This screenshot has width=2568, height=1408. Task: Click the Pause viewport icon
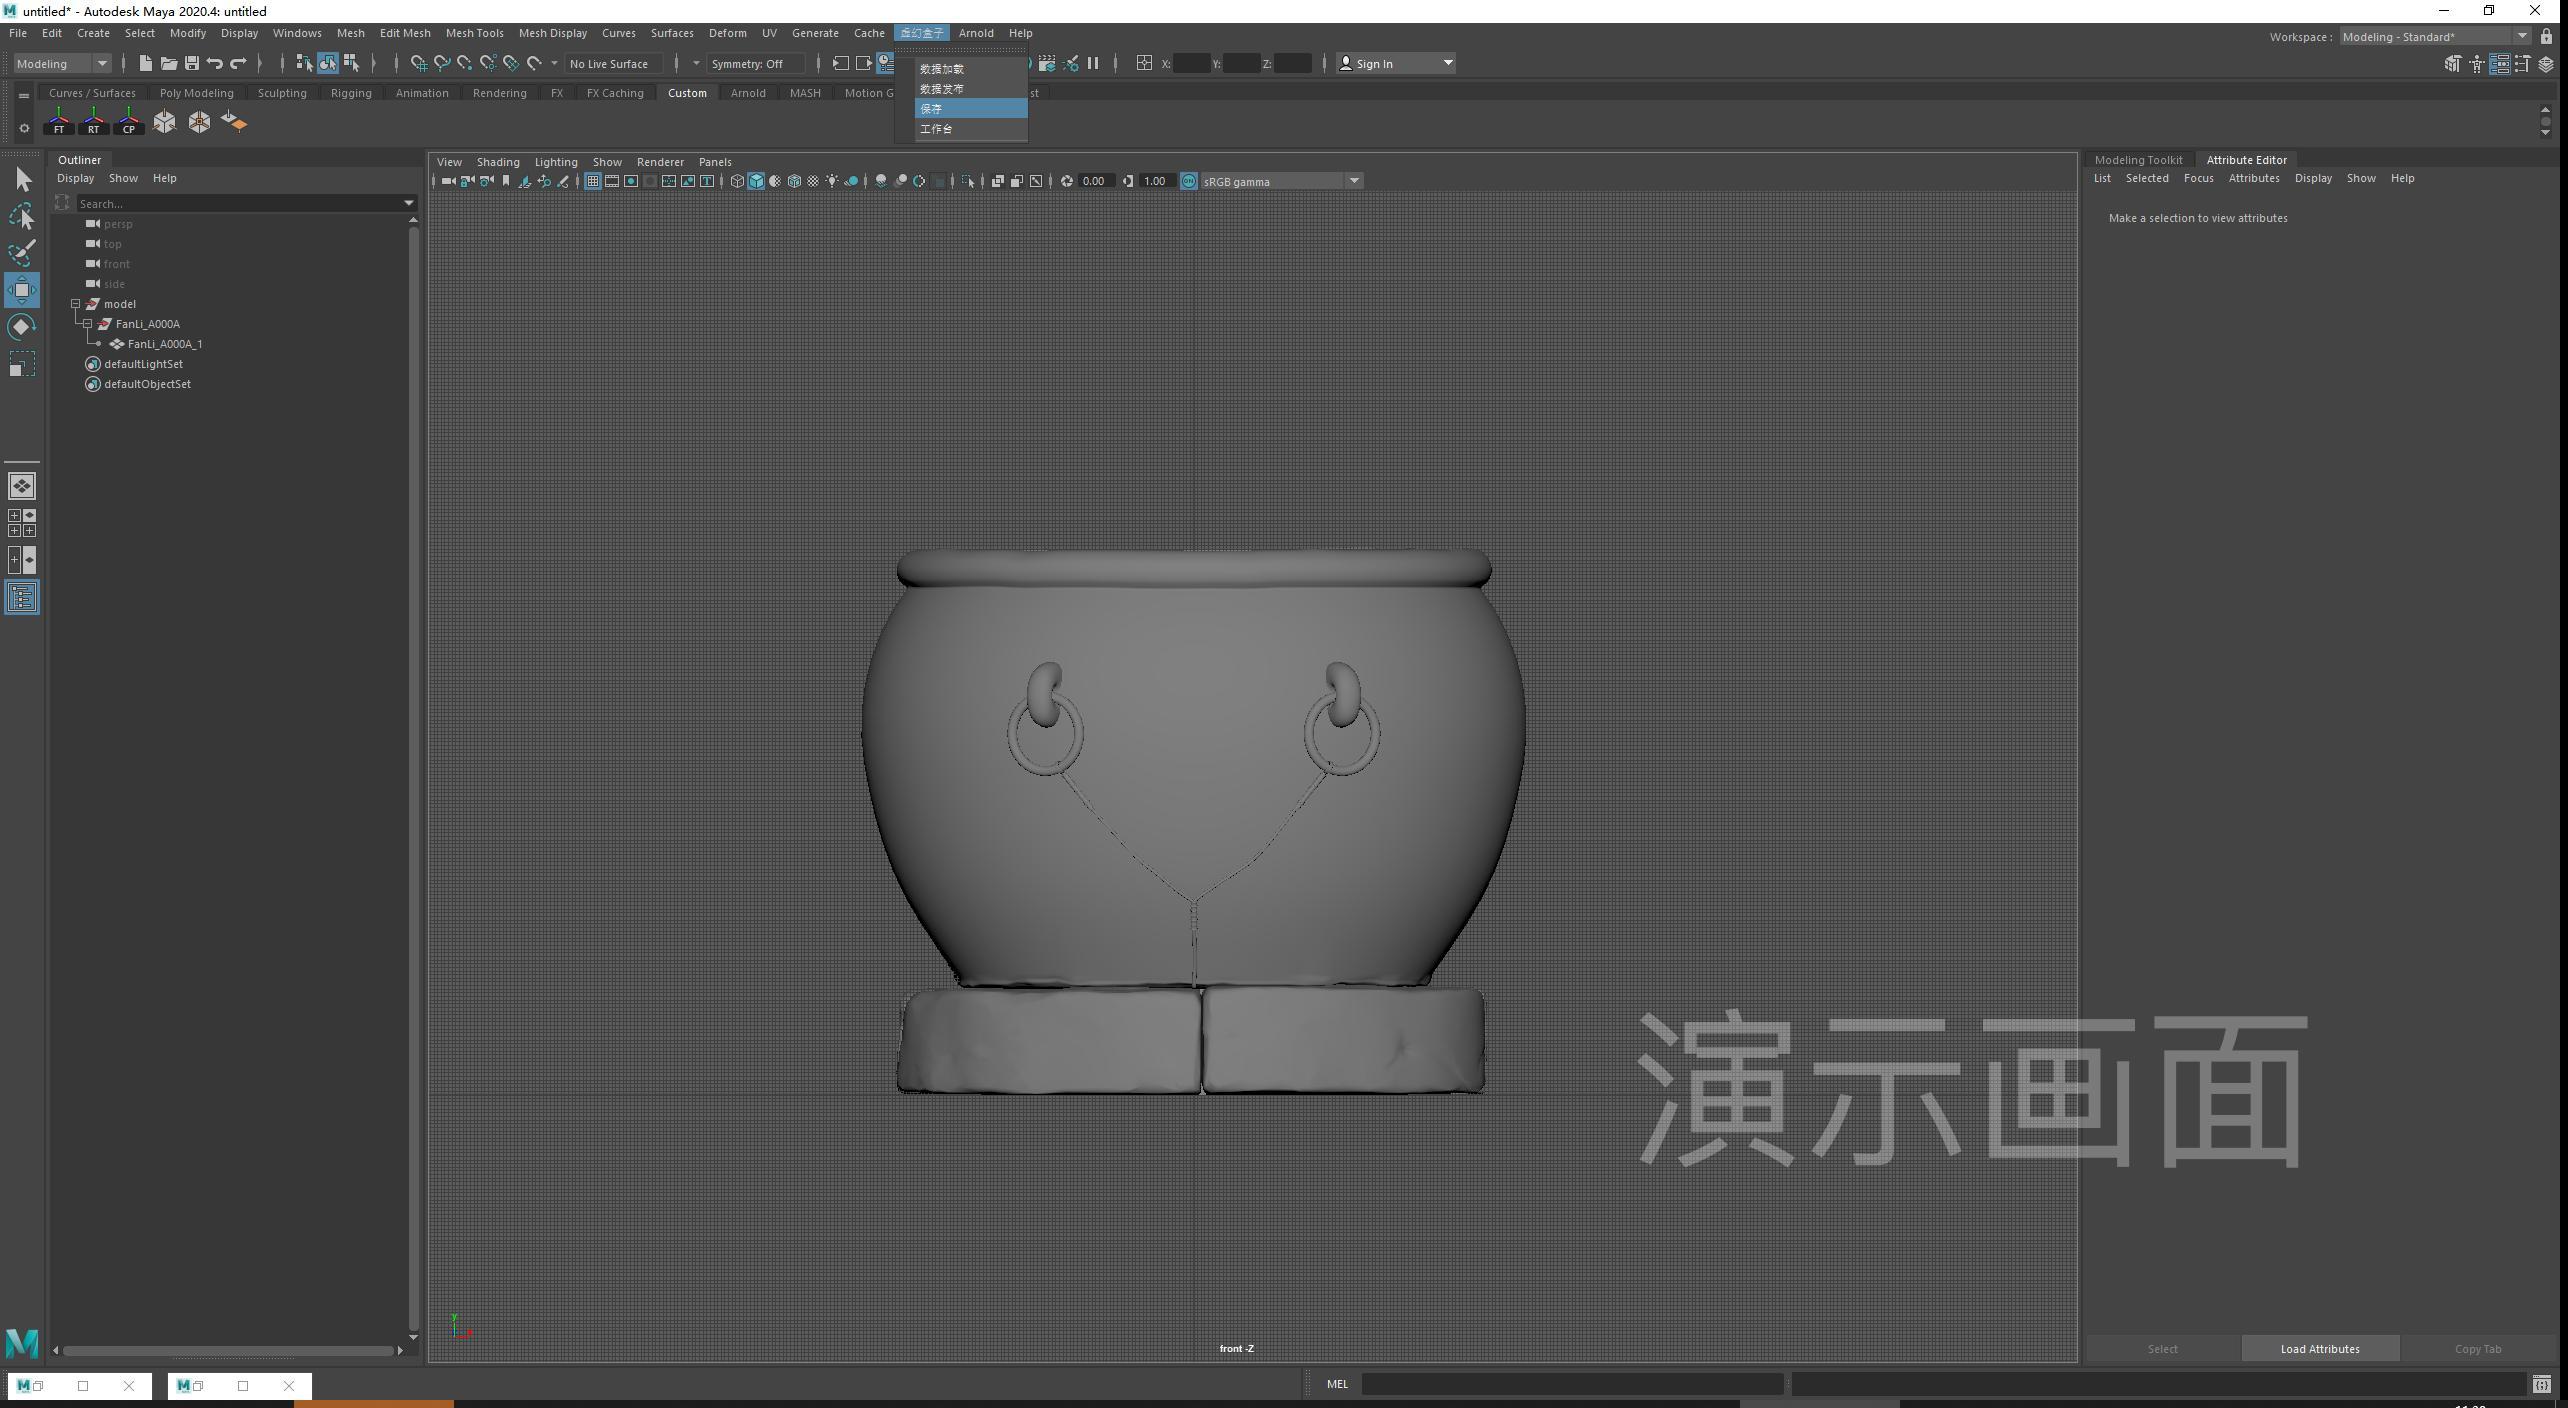pyautogui.click(x=1093, y=63)
